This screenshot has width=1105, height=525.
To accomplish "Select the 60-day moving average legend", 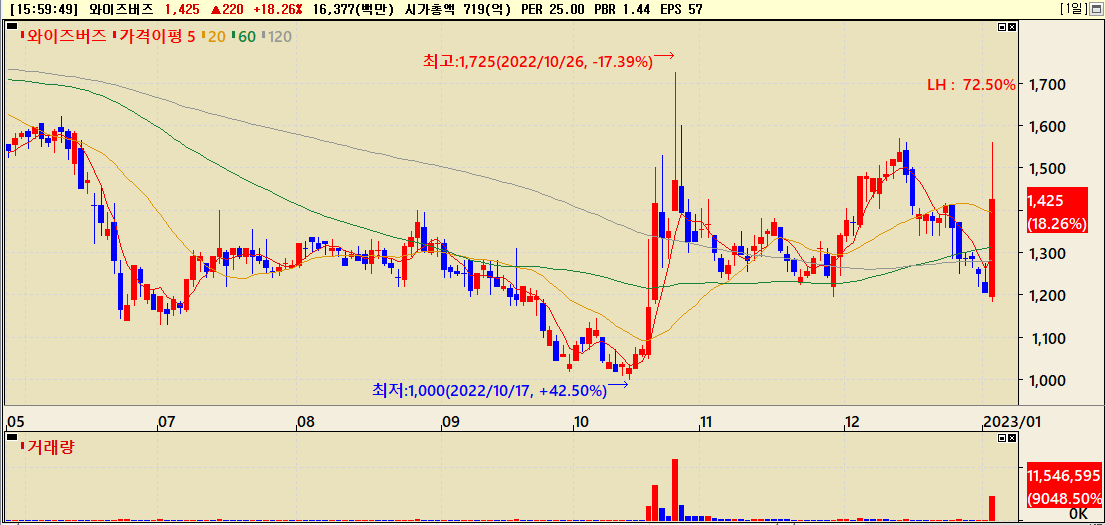I will (x=244, y=37).
